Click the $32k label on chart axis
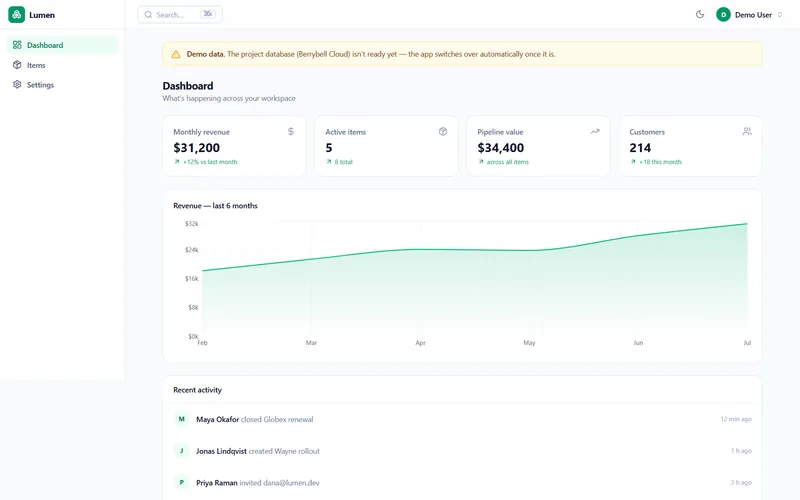The width and height of the screenshot is (800, 500). click(192, 223)
